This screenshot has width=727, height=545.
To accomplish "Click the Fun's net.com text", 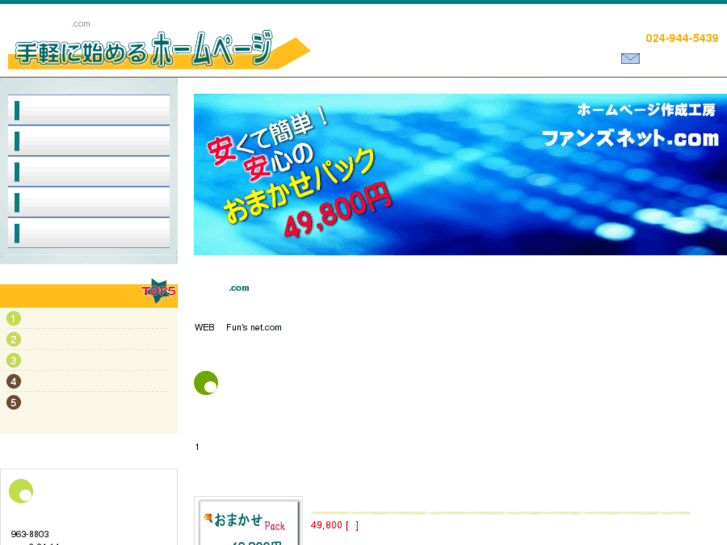I will (254, 327).
